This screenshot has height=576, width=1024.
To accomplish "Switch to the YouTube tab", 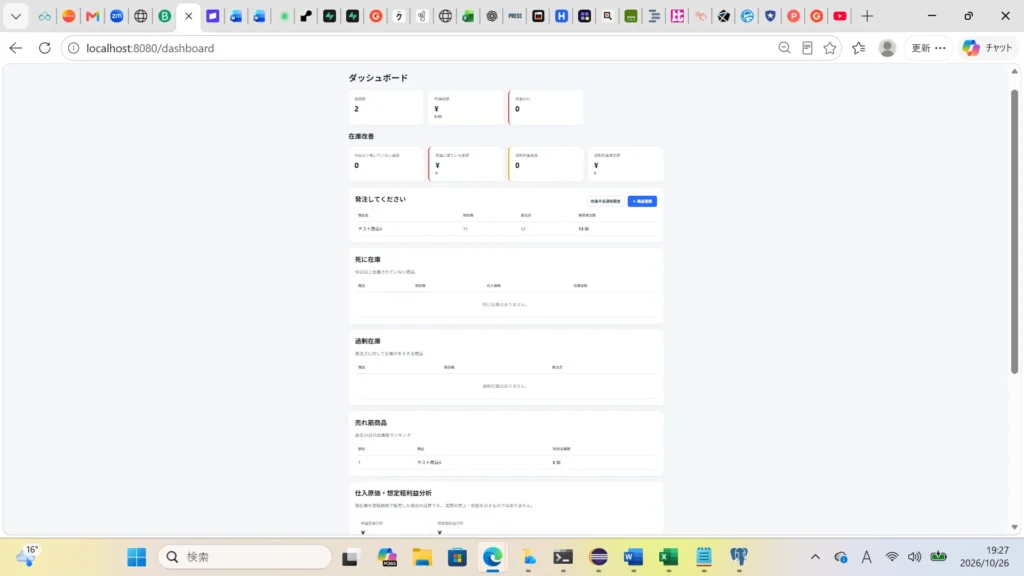I will (840, 16).
